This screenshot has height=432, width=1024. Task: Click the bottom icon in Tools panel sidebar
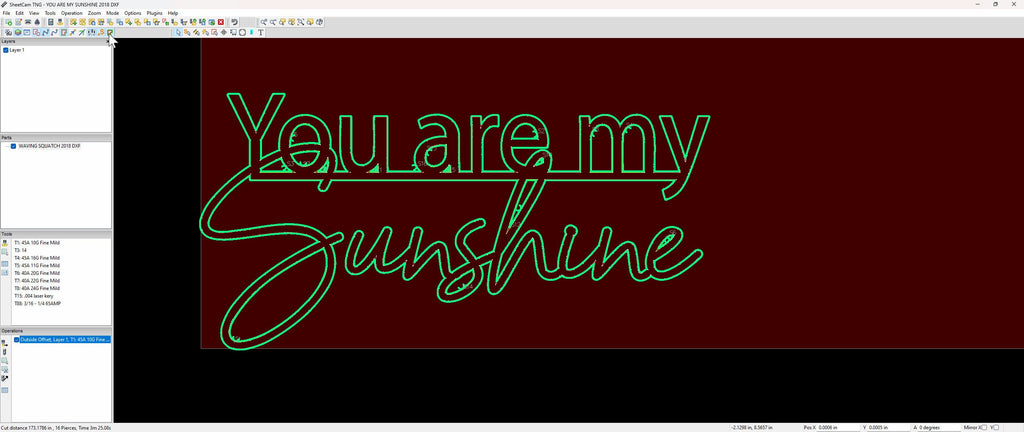tap(5, 272)
